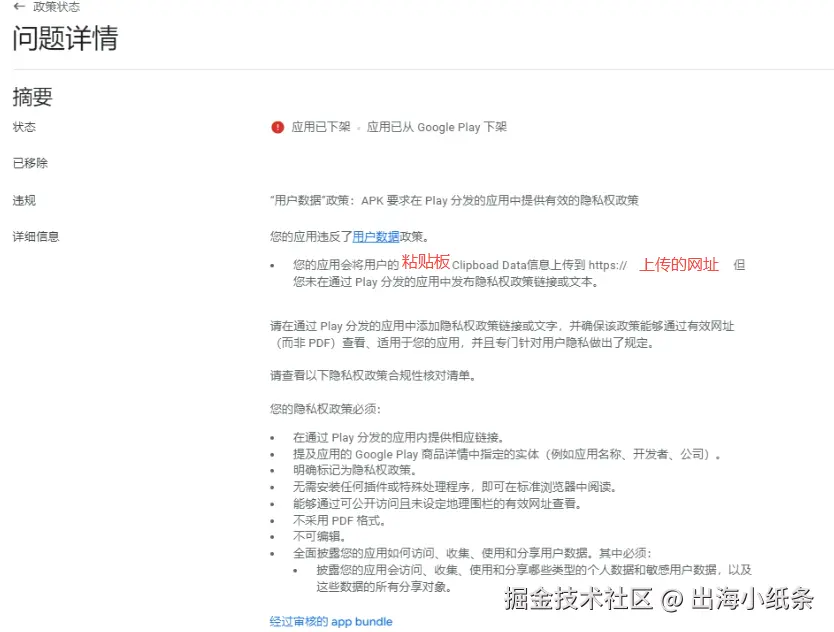Screen dimensions: 834x632
Task: Select the 违规 row label
Action: click(x=24, y=201)
